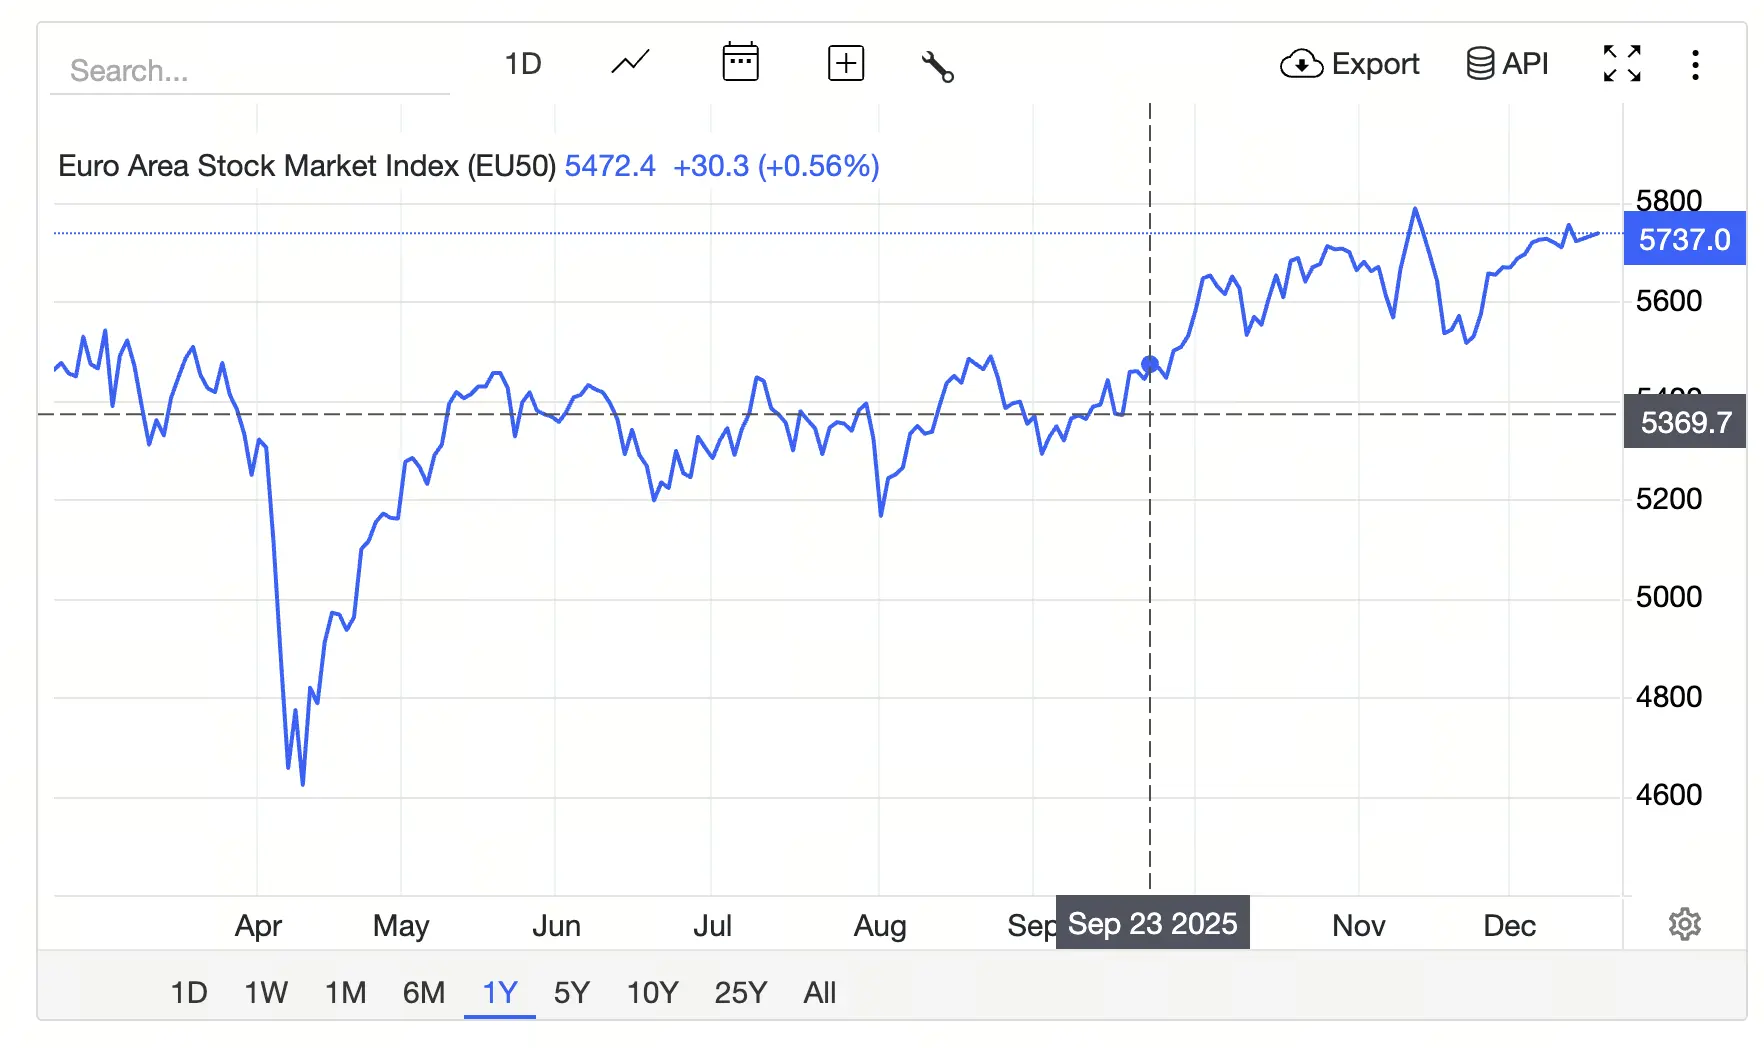Click the Nov axis label

pos(1359,926)
